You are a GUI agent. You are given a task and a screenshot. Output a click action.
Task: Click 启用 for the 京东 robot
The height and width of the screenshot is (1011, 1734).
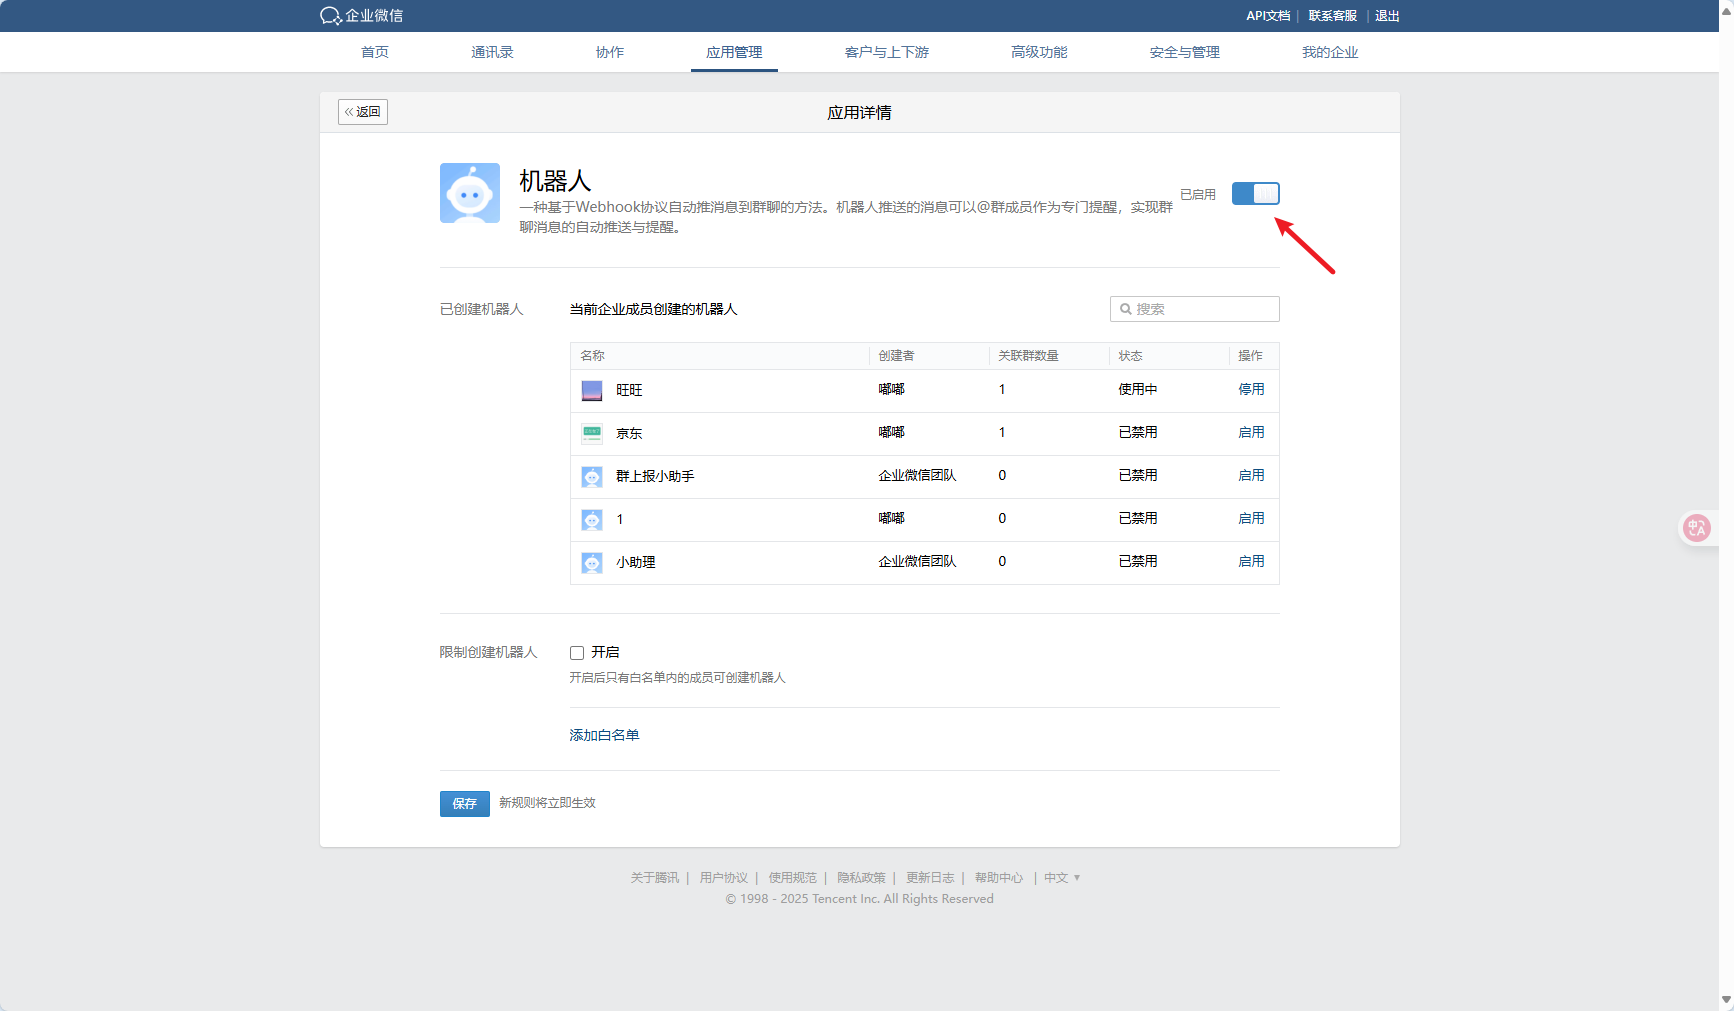tap(1251, 432)
